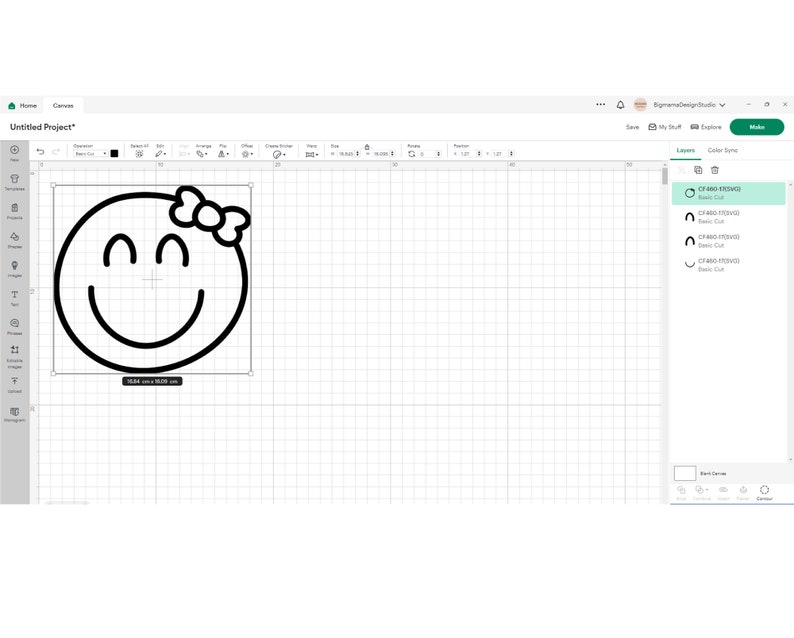Image resolution: width=794 pixels, height=638 pixels.
Task: Open the Edit tool dropdown
Action: pos(161,153)
